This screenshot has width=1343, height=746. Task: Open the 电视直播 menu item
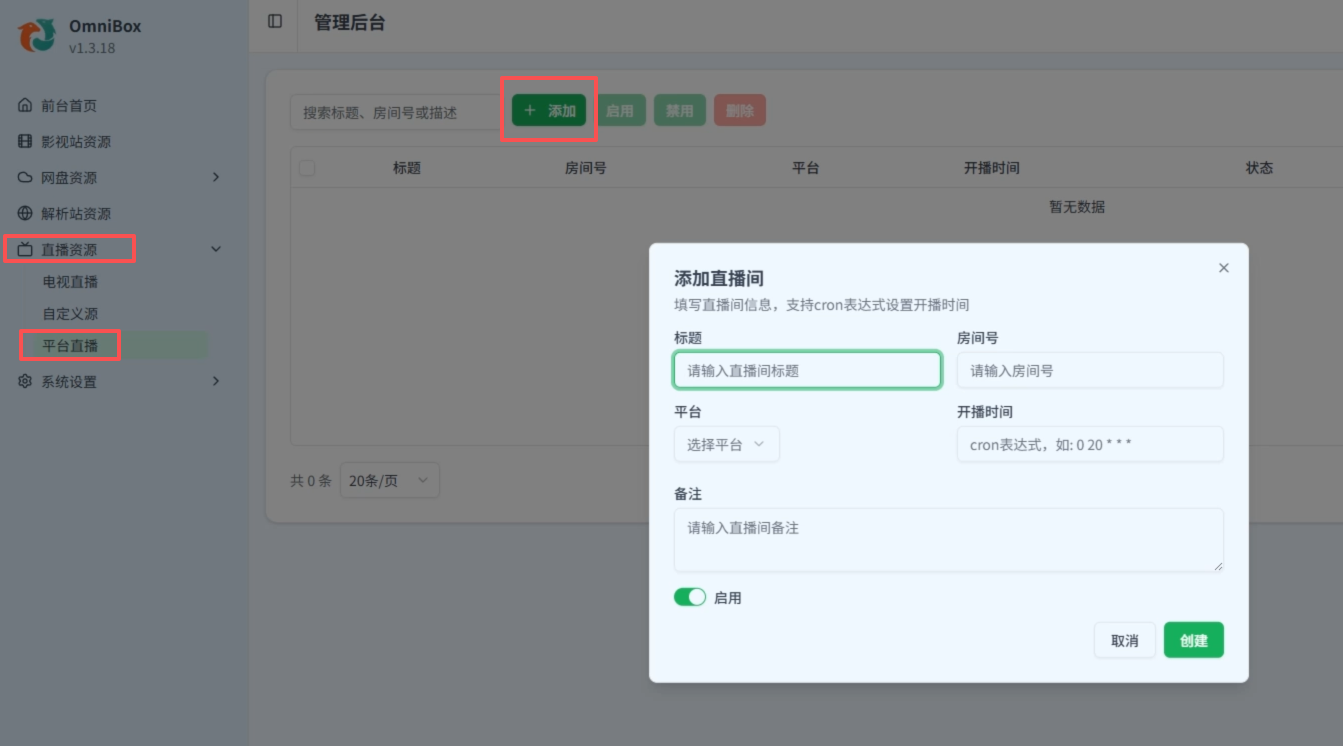71,282
